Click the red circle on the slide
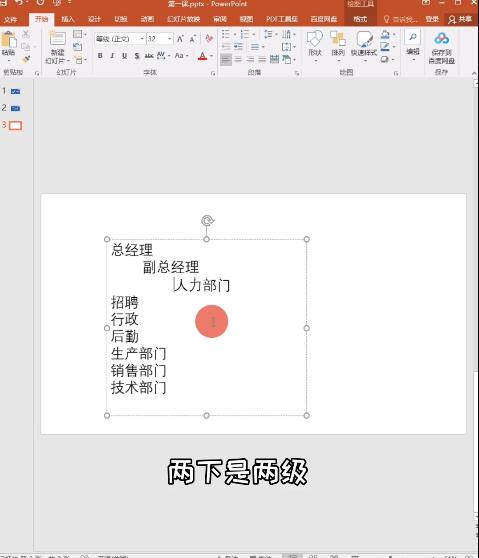 click(212, 321)
